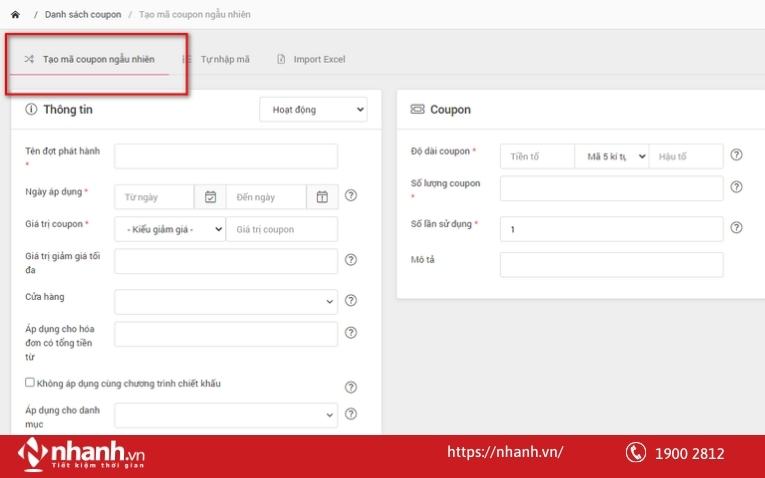Click help icon beside Cửa hàng dropdown
This screenshot has height=478, width=765.
click(x=351, y=300)
